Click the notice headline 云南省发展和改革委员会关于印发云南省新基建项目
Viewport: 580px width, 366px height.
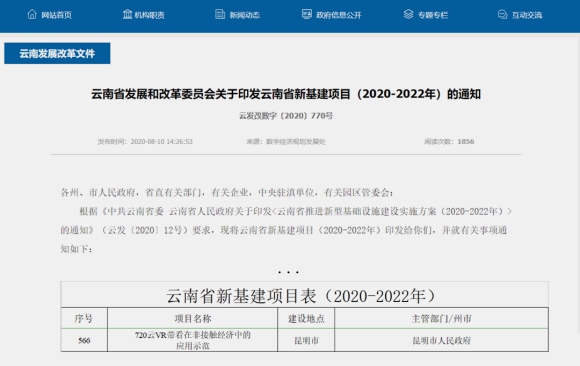tap(286, 94)
